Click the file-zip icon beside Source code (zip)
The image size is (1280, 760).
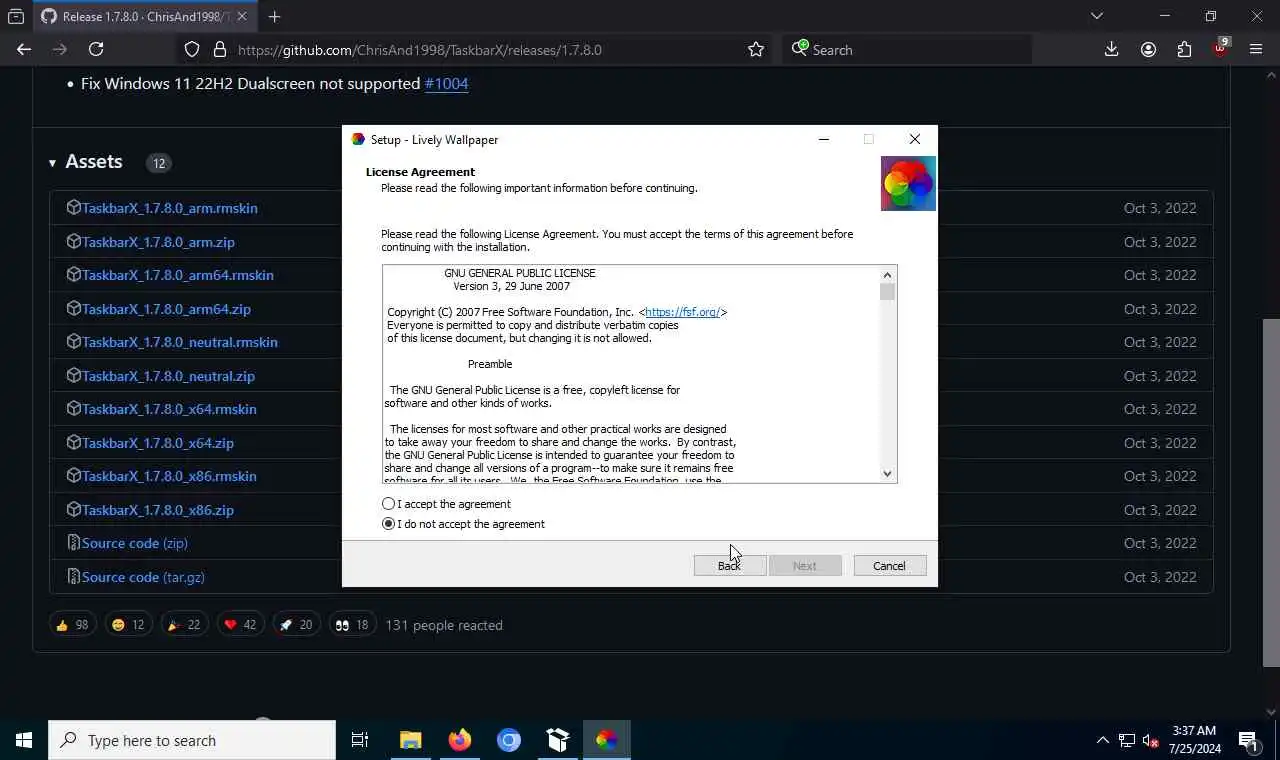pyautogui.click(x=73, y=543)
